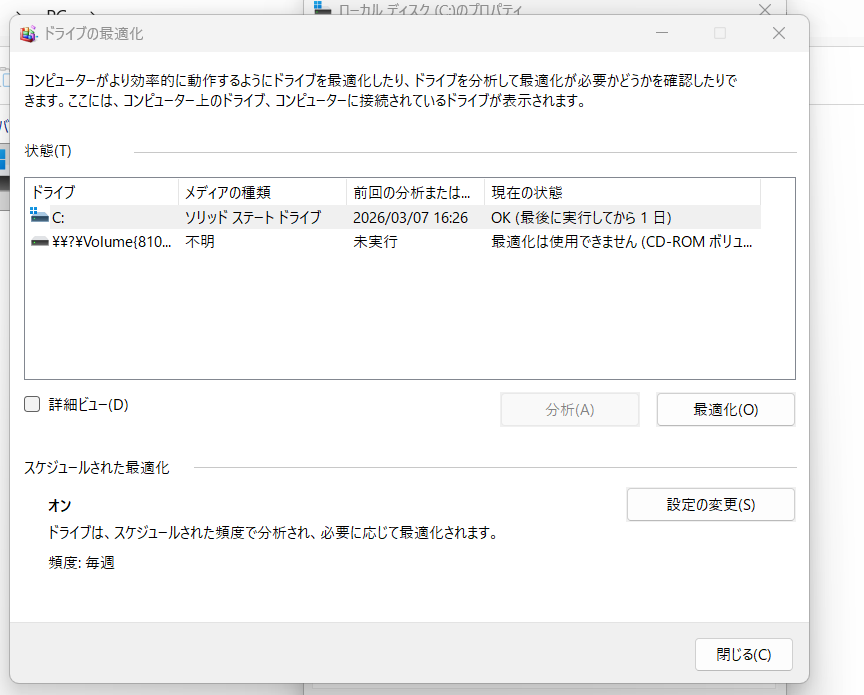
Task: Sort by the ドライブ column header
Action: click(100, 192)
